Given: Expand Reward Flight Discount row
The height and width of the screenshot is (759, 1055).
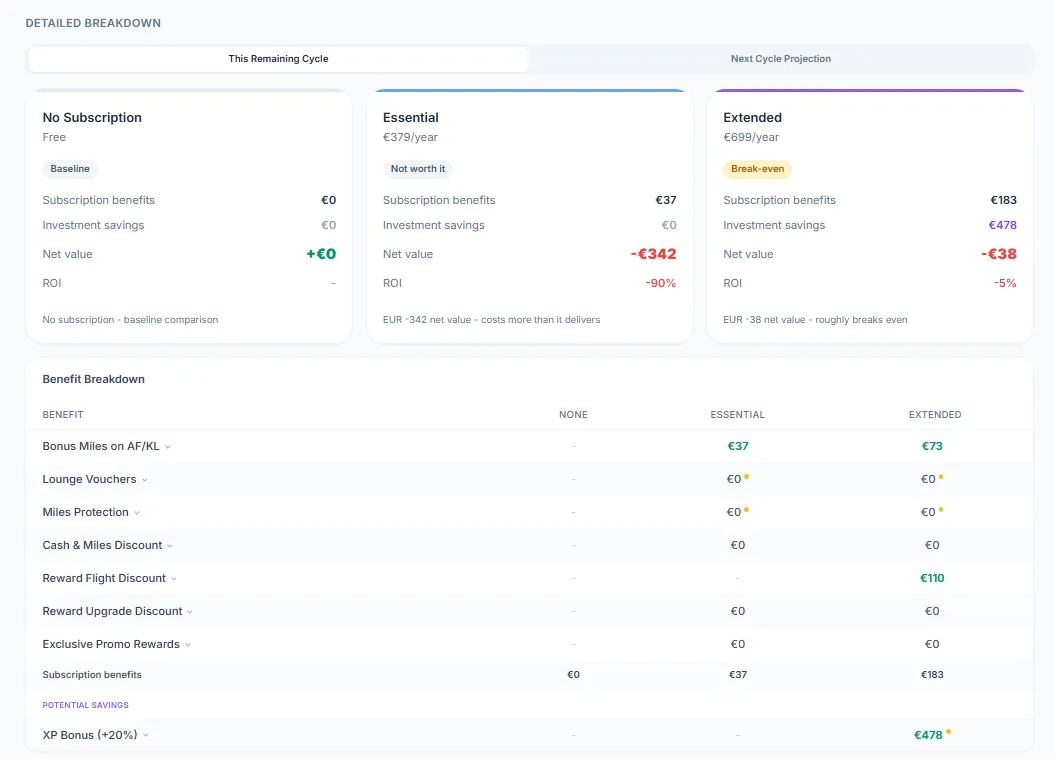Looking at the screenshot, I should [174, 579].
